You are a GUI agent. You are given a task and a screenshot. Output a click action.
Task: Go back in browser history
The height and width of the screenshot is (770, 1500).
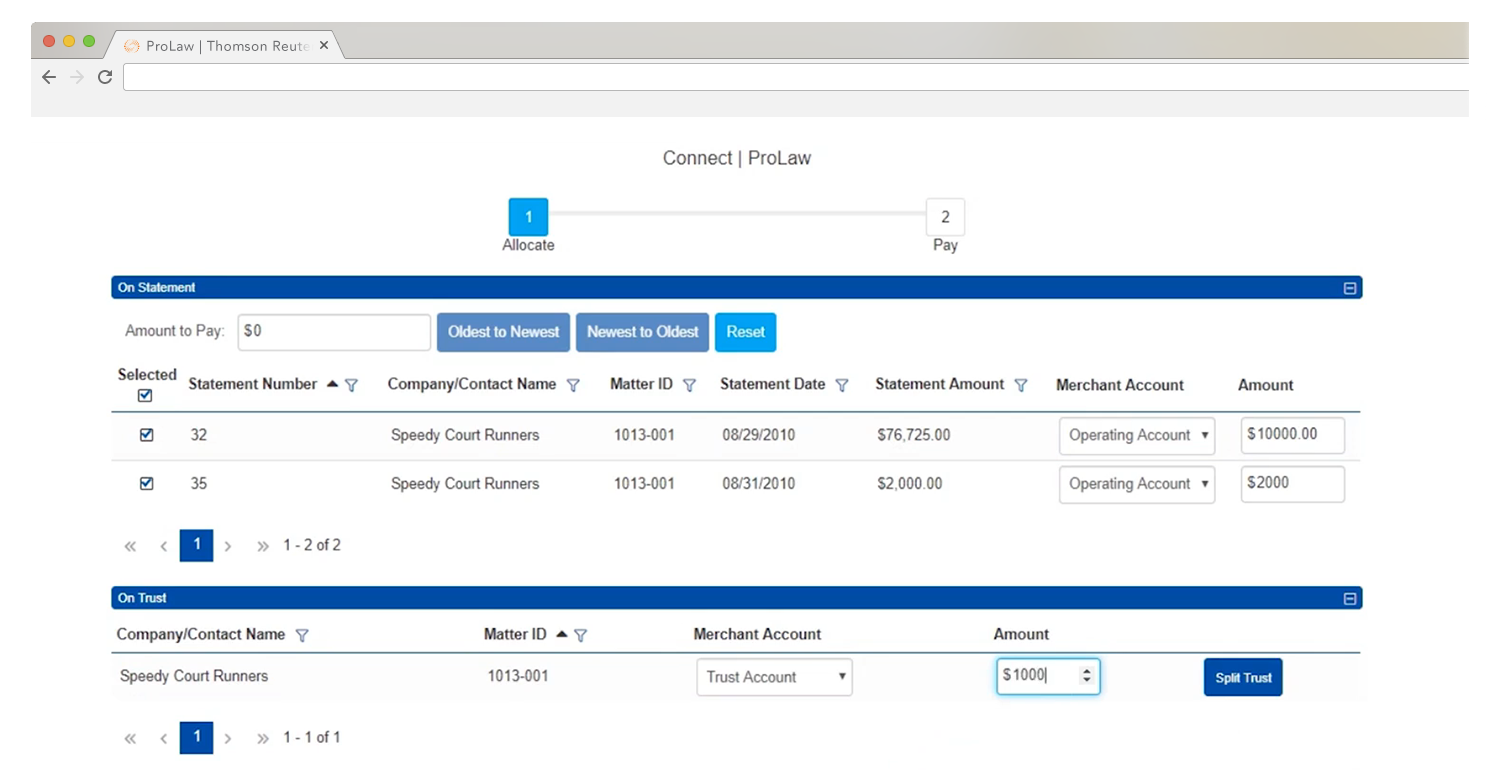click(x=49, y=77)
